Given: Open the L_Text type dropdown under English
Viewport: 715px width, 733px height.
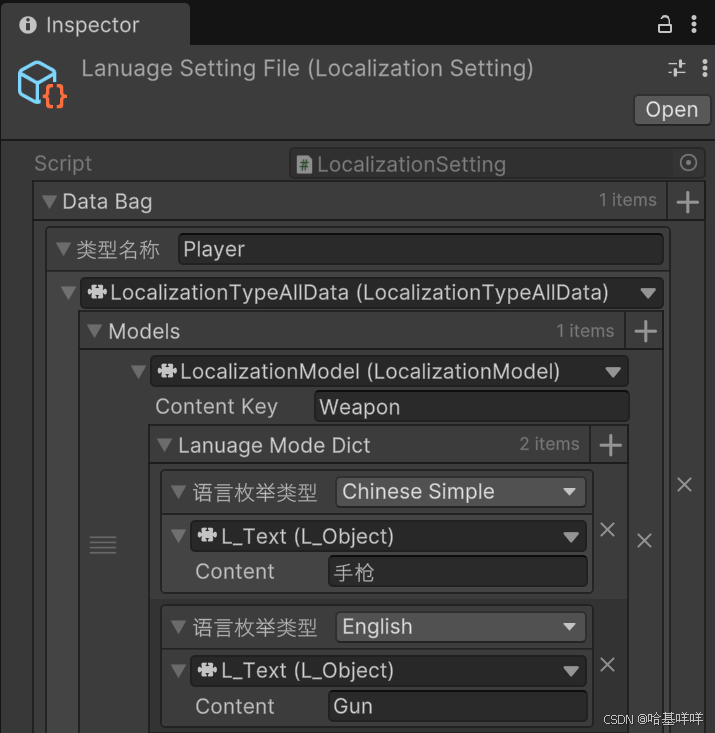Looking at the screenshot, I should (388, 670).
